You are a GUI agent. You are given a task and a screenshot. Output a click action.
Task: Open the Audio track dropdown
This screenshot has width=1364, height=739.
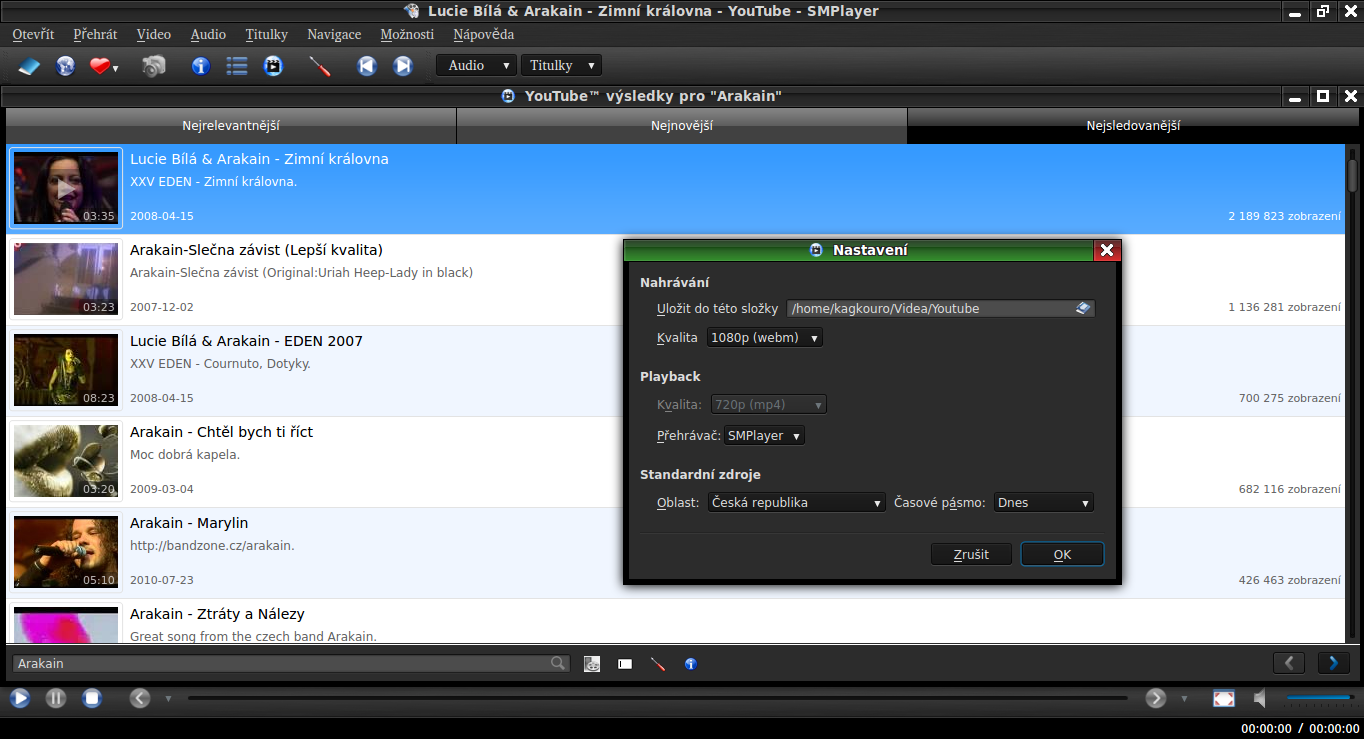(x=476, y=65)
